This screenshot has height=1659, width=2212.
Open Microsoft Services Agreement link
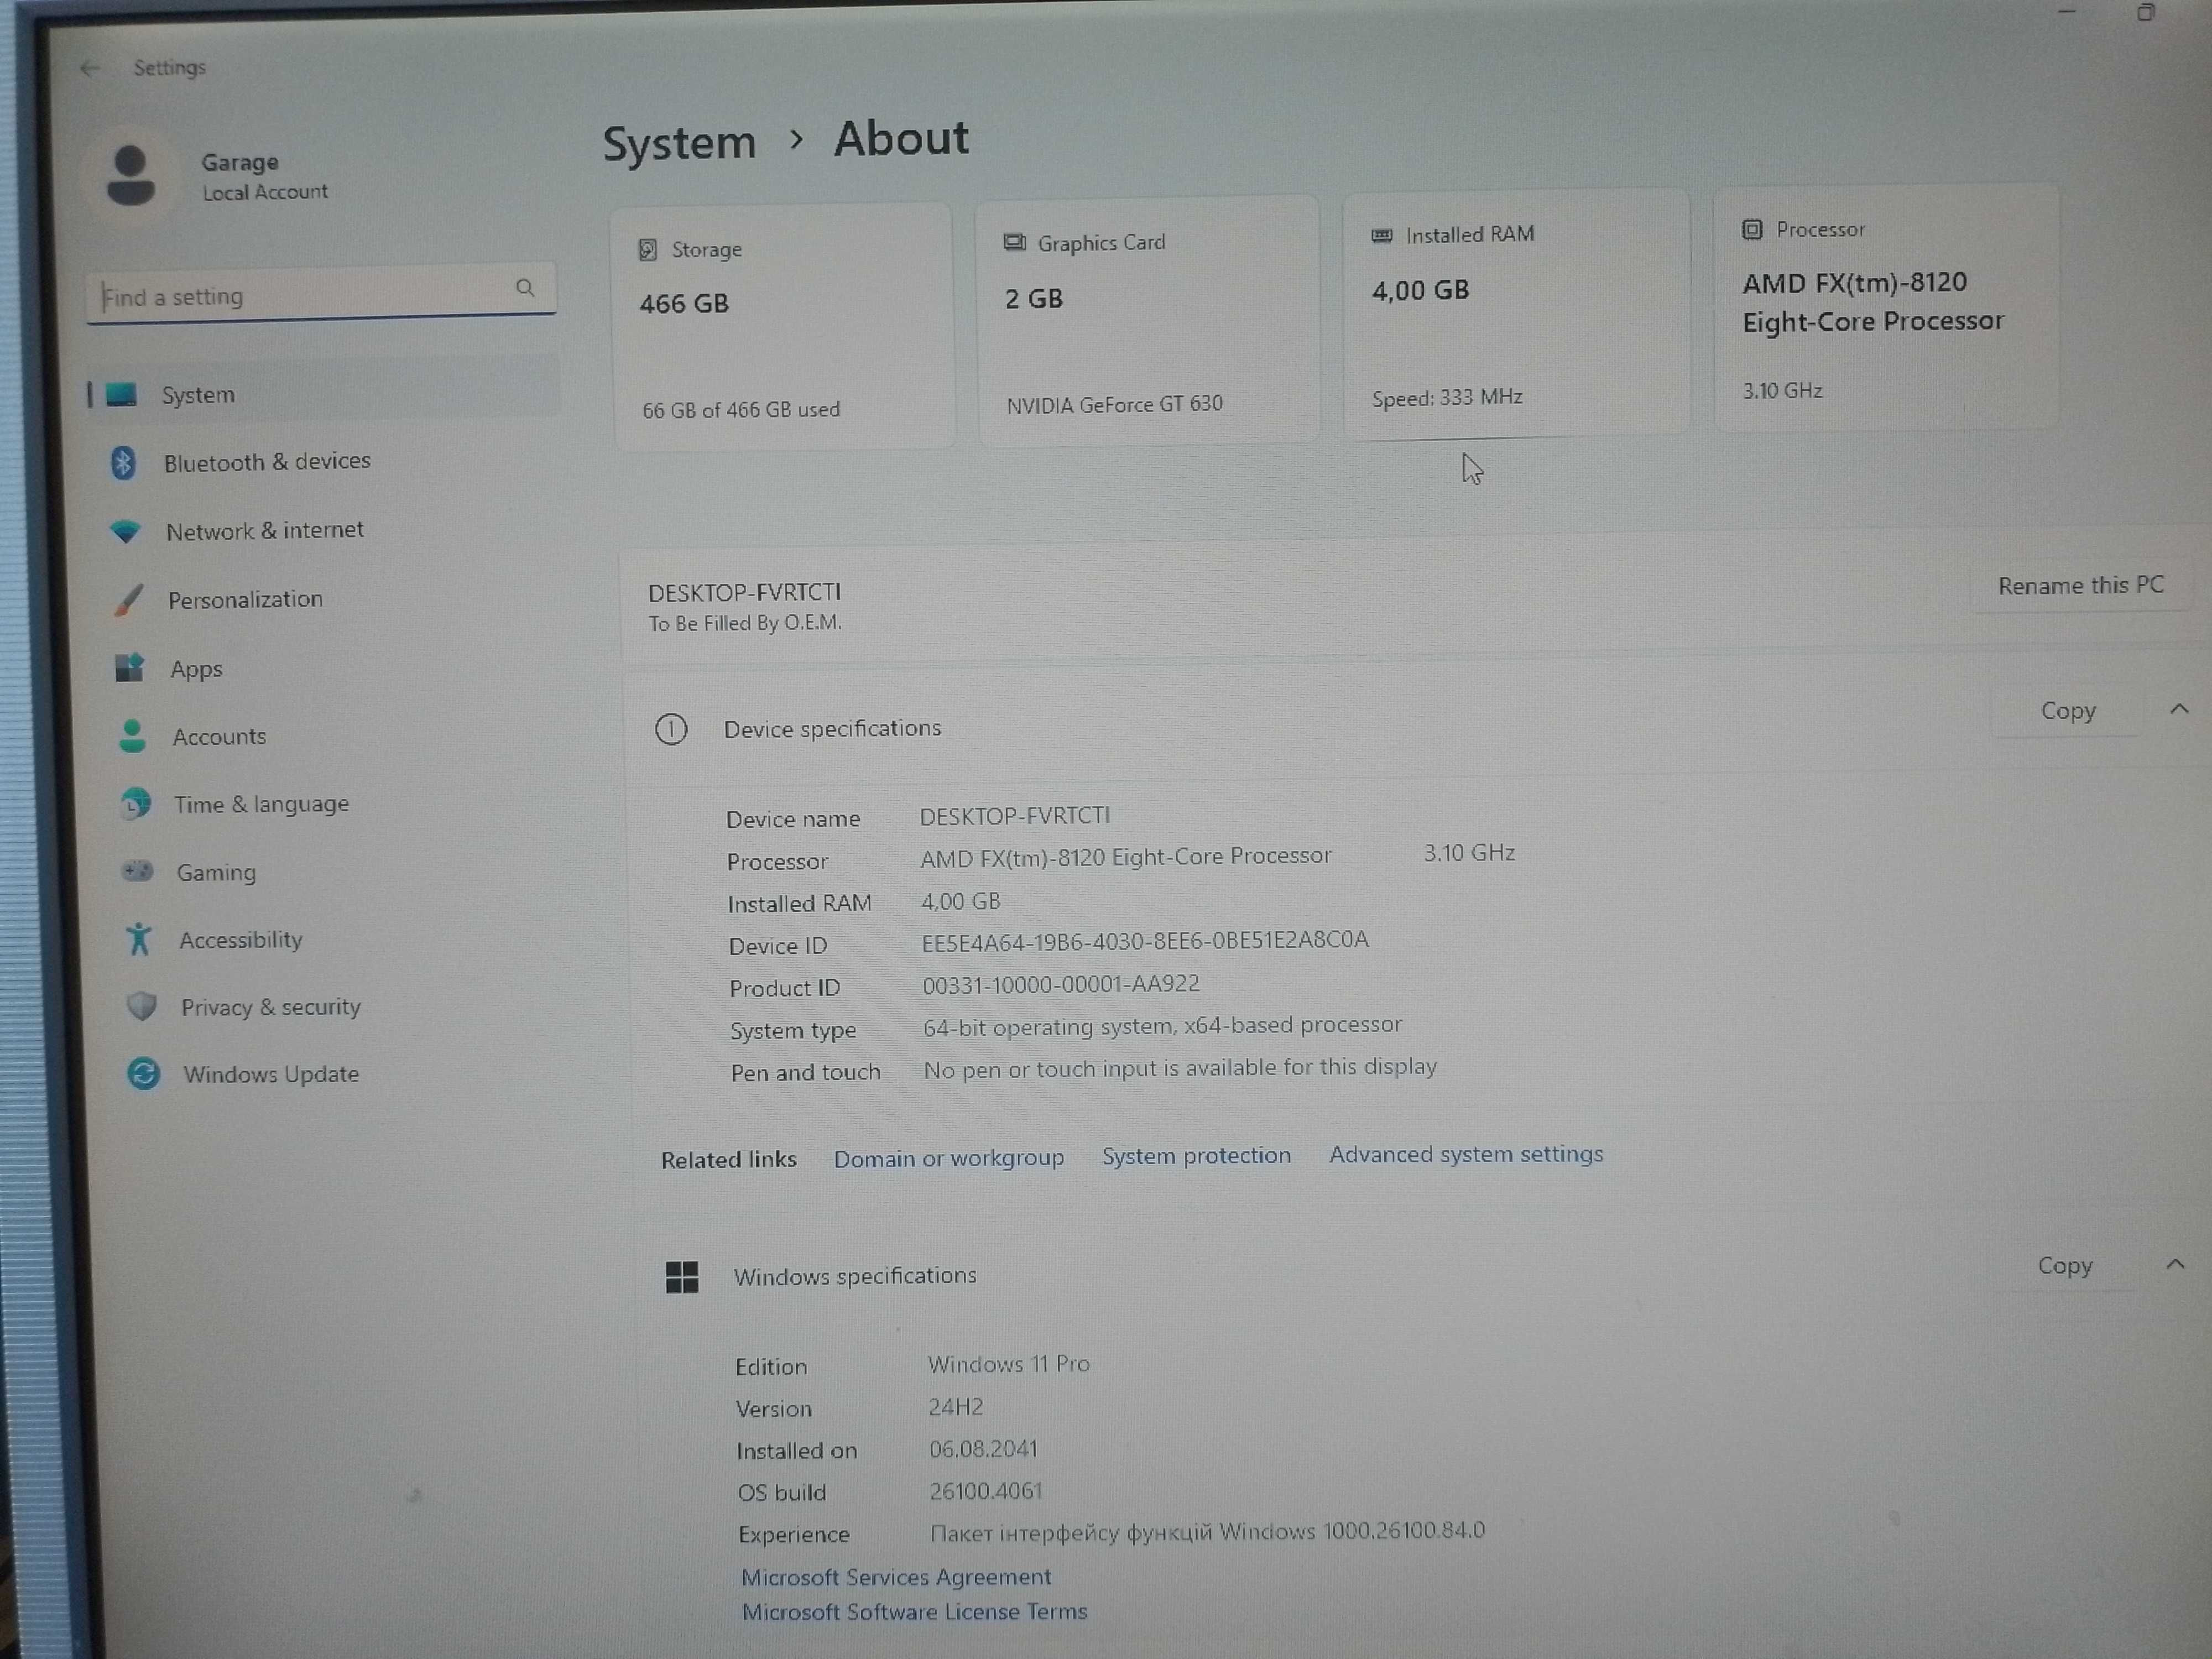[x=896, y=1577]
